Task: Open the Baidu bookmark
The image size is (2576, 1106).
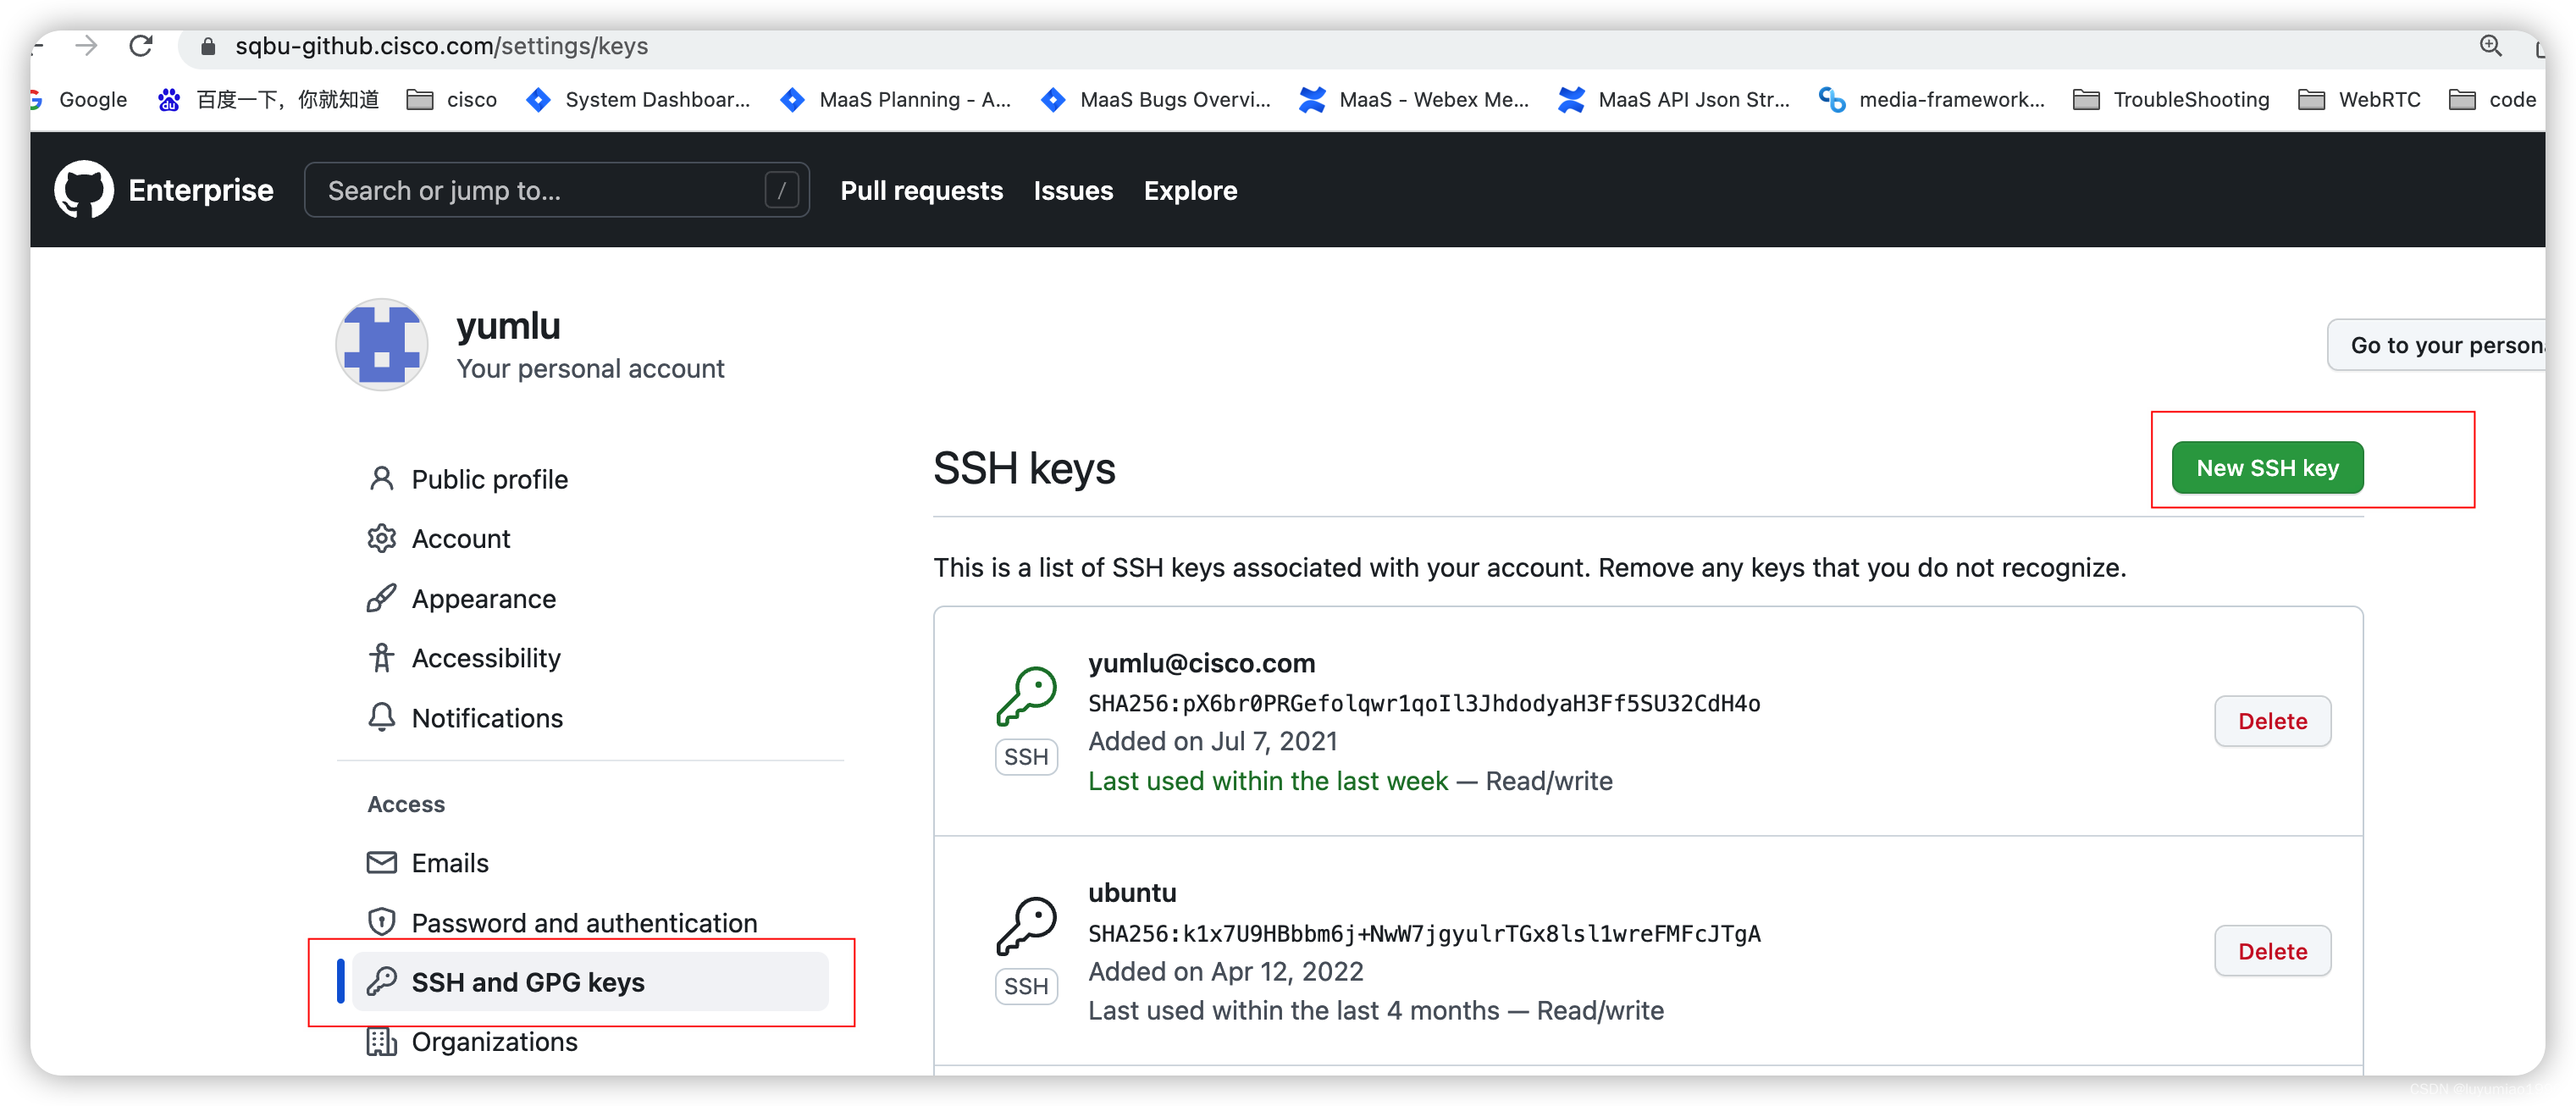Action: [x=269, y=99]
